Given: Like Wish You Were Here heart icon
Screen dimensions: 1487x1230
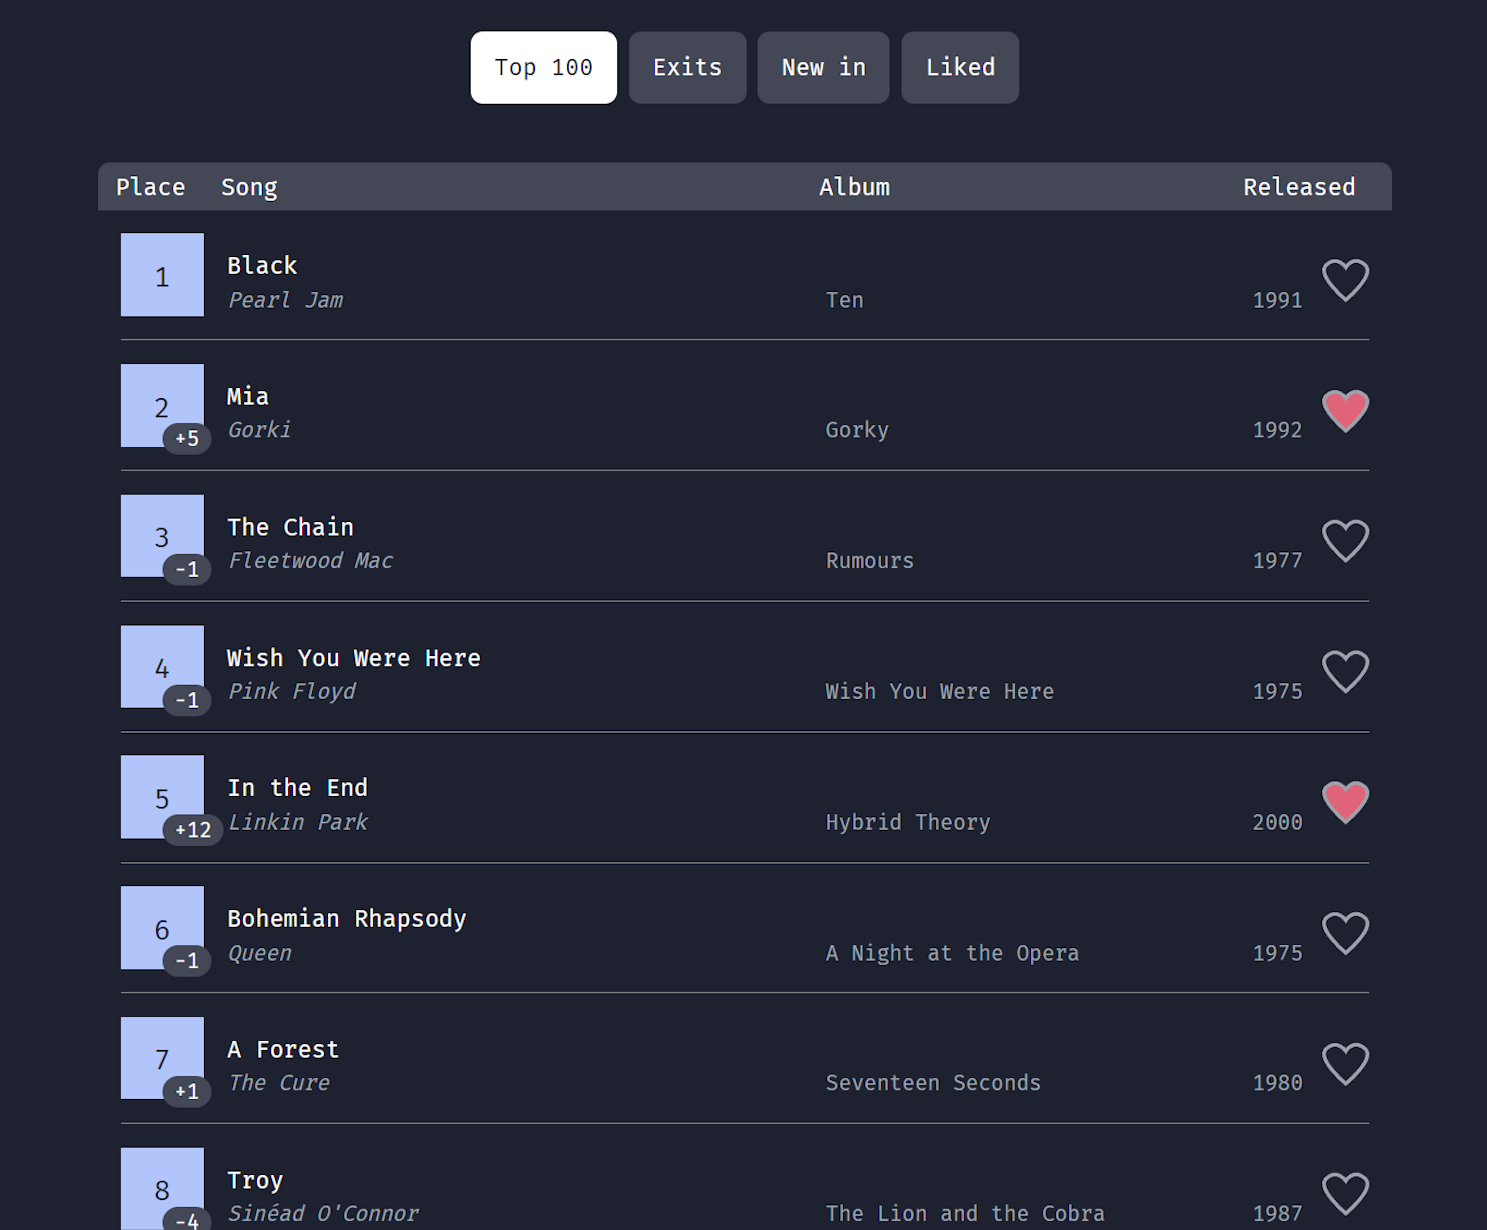Looking at the screenshot, I should (x=1345, y=672).
